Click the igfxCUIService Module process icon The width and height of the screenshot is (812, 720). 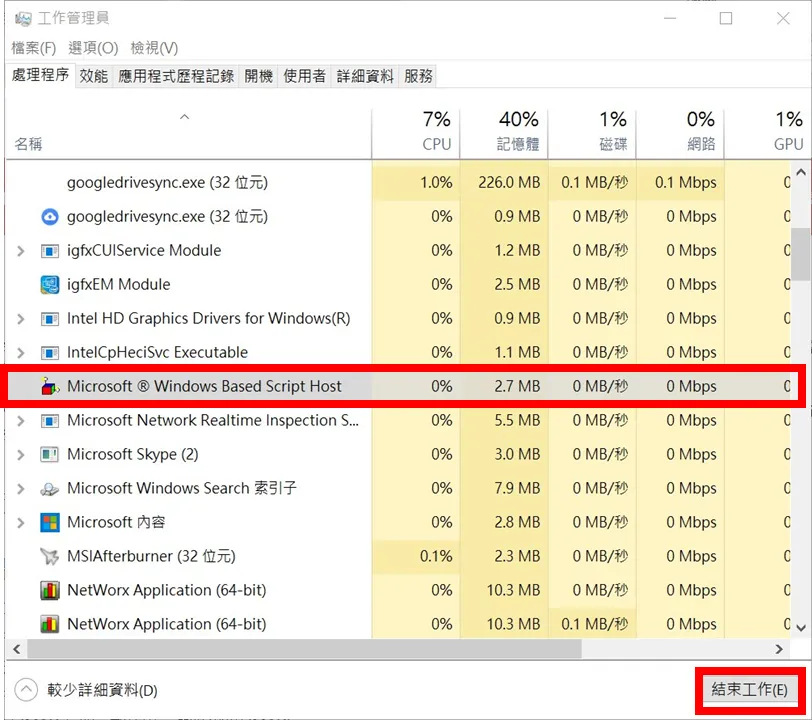coord(50,251)
